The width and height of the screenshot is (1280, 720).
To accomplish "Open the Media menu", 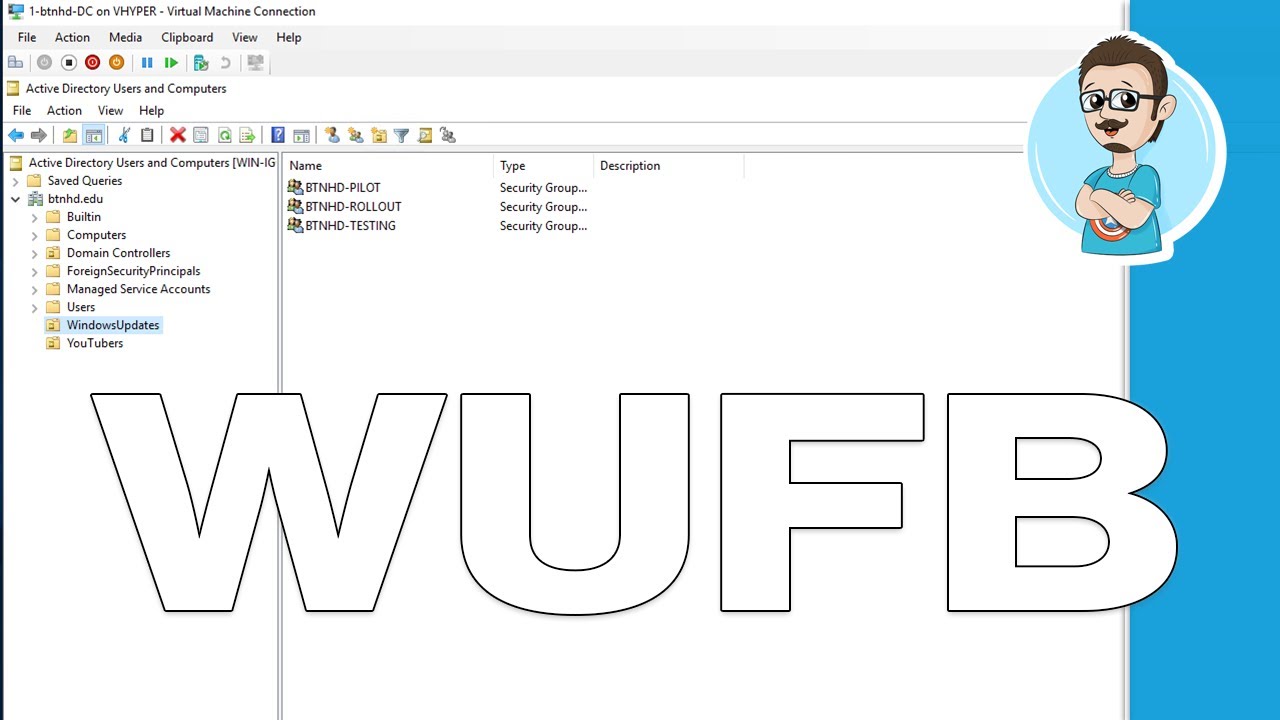I will [125, 37].
